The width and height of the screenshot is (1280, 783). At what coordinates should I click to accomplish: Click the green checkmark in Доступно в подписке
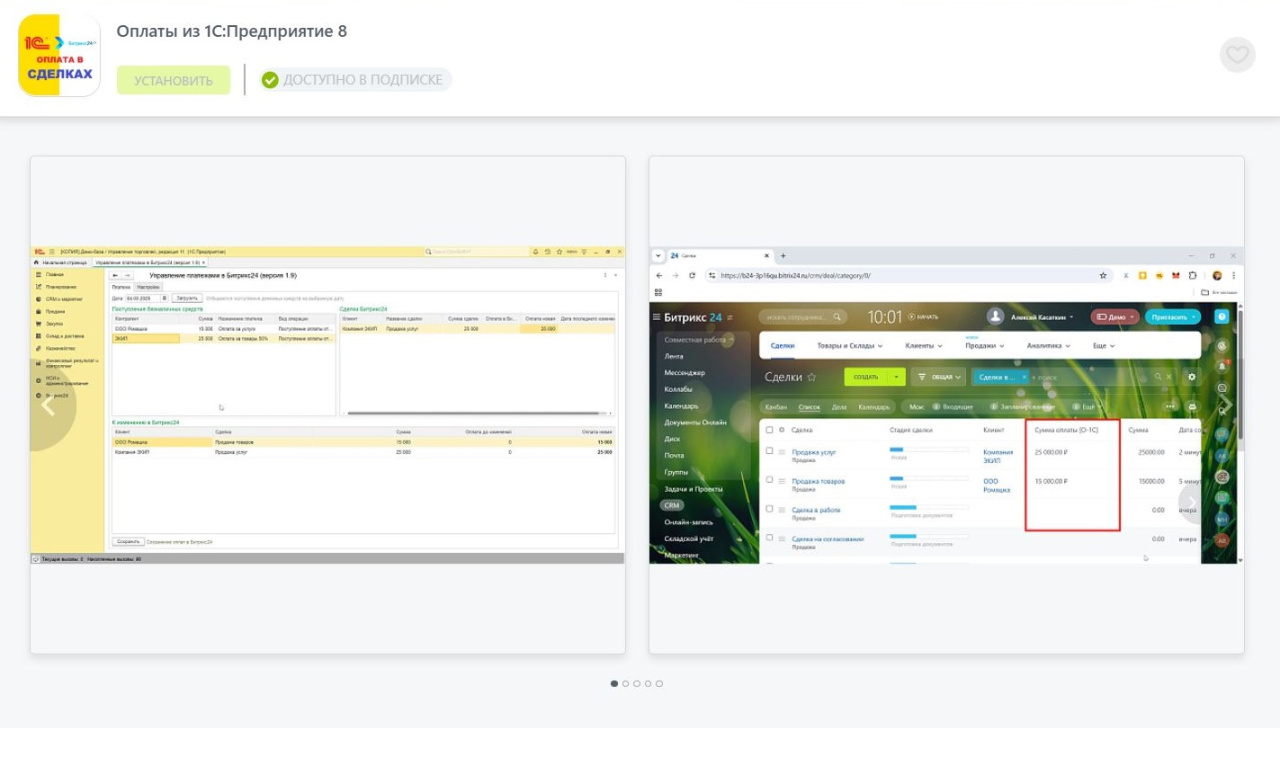pos(270,80)
